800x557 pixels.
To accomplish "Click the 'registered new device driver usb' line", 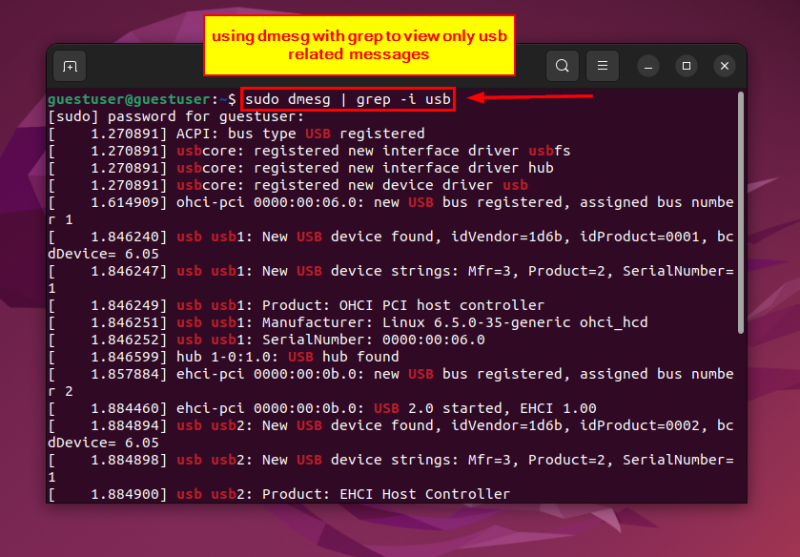I will pyautogui.click(x=288, y=185).
